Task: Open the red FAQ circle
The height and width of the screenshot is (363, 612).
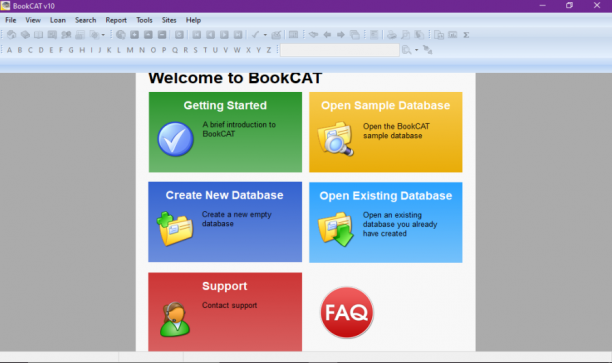Action: [347, 312]
